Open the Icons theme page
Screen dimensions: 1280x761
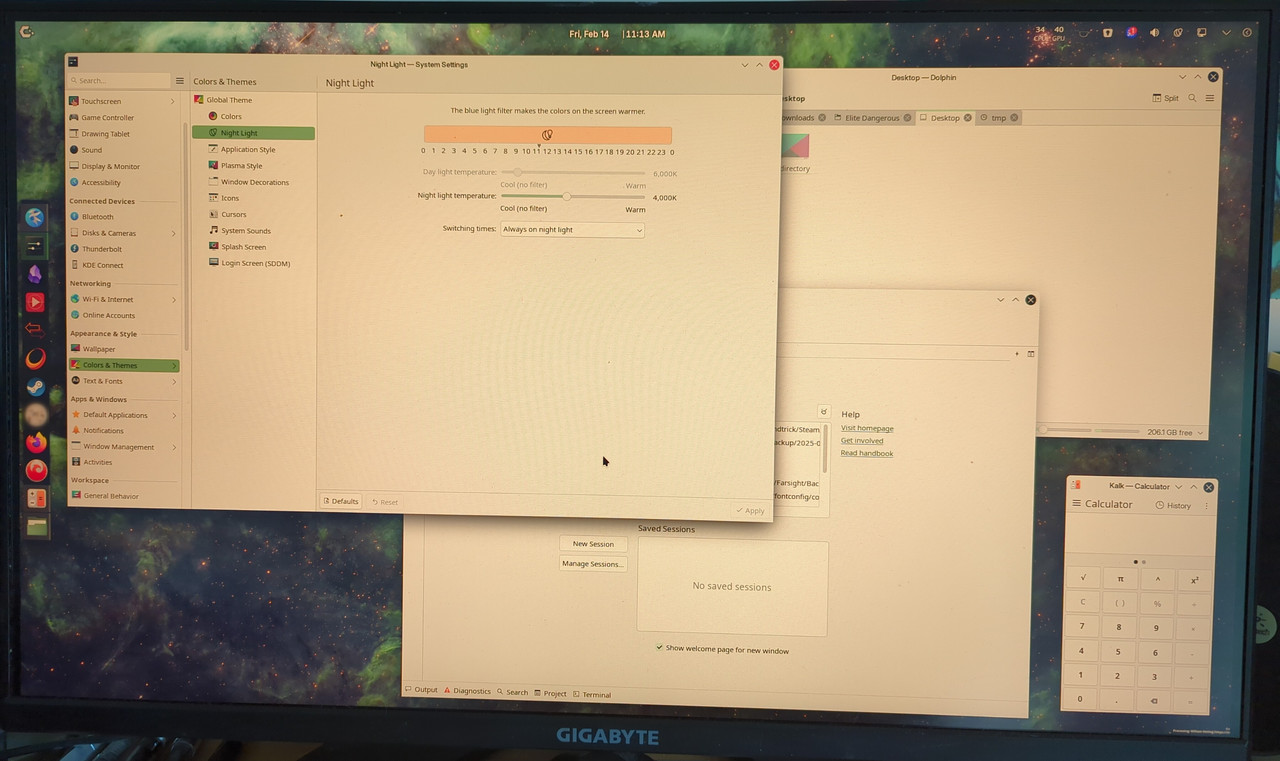pyautogui.click(x=253, y=198)
